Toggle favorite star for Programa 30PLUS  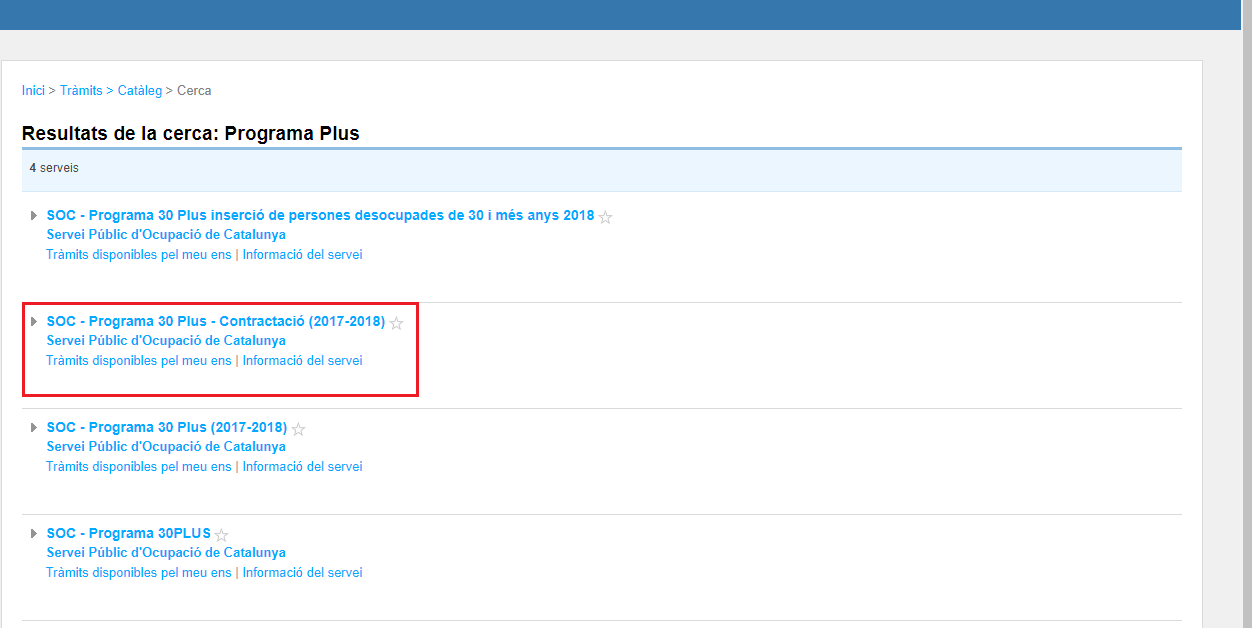pyautogui.click(x=221, y=535)
